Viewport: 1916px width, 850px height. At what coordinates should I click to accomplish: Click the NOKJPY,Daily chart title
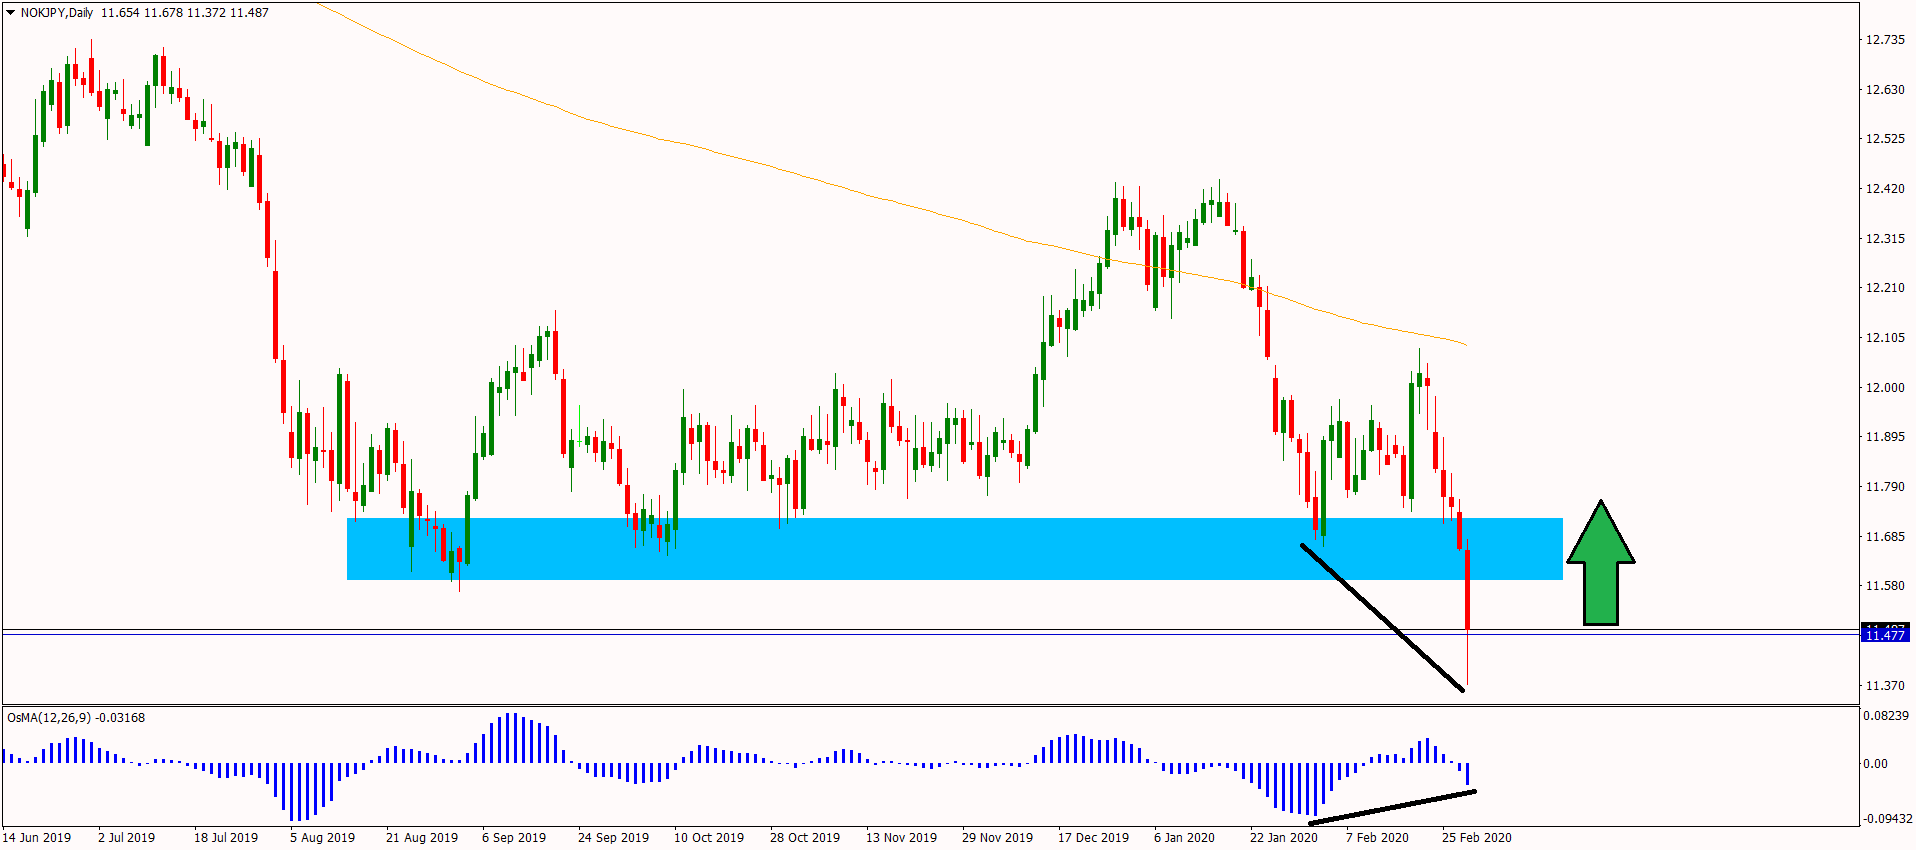[x=57, y=13]
